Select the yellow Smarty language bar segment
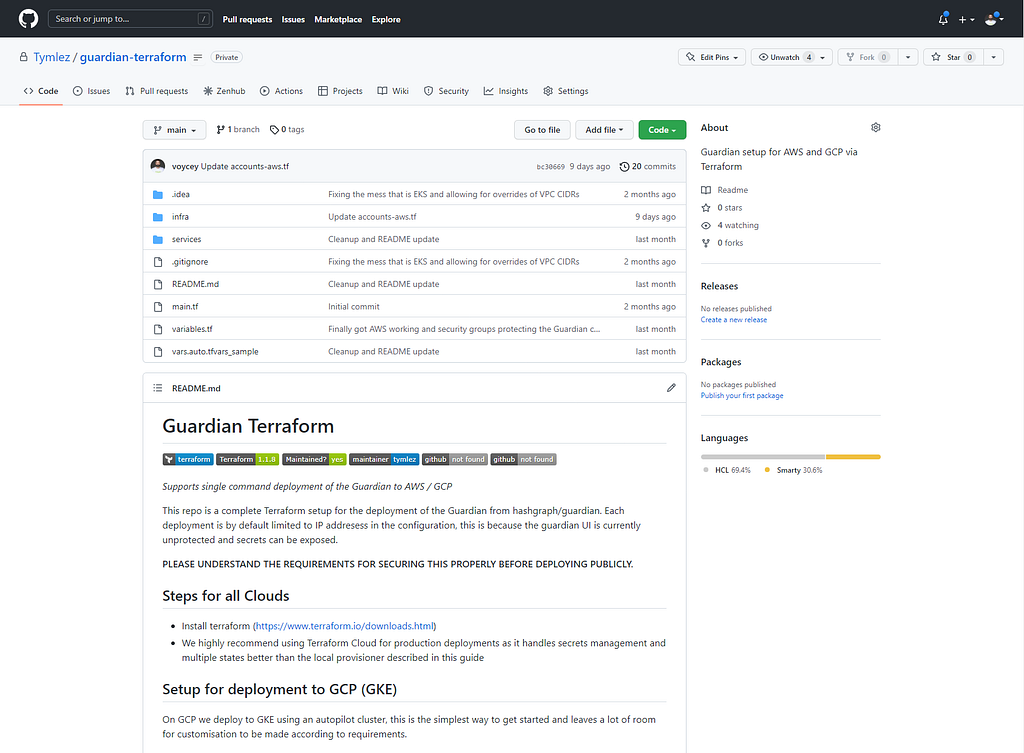Image resolution: width=1024 pixels, height=753 pixels. (854, 457)
